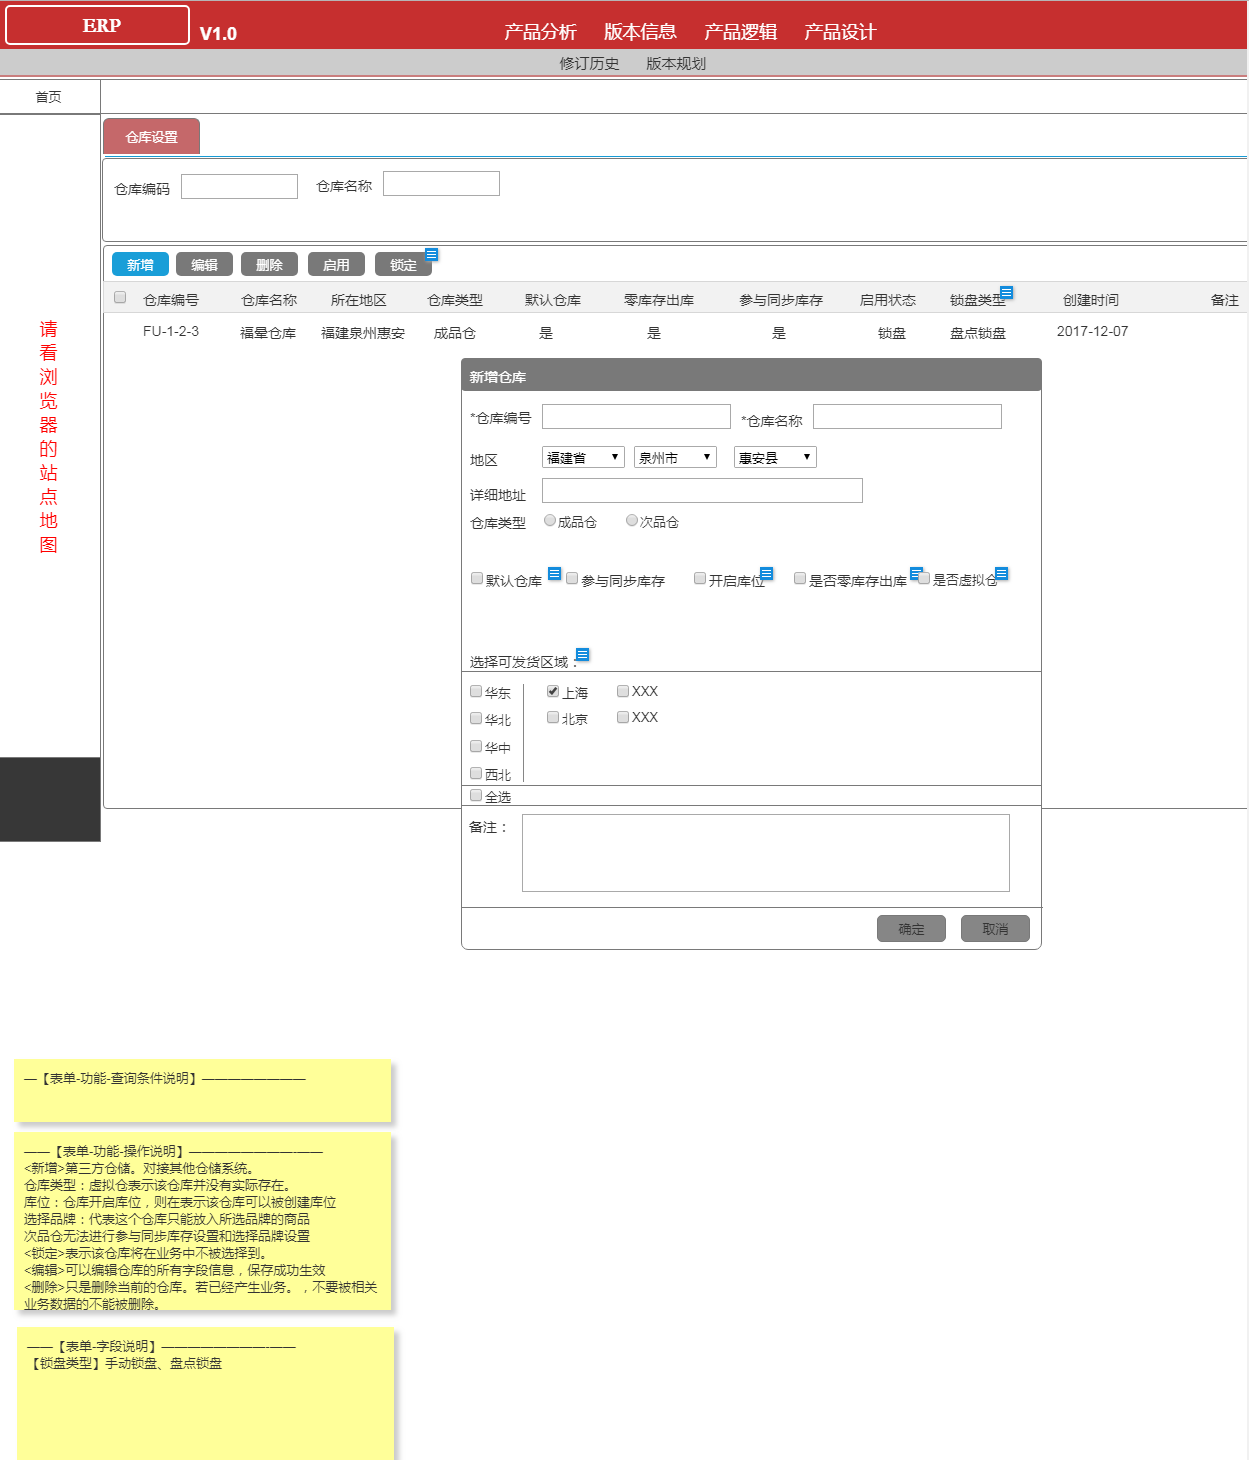Click the 锁定 button
Screen dimensions: 1249x1460
click(x=403, y=264)
